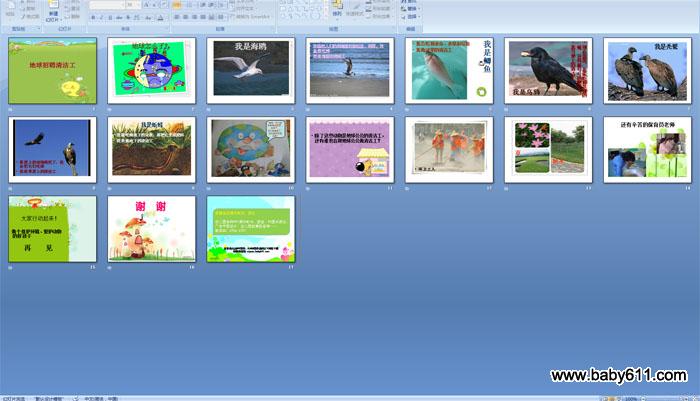The height and width of the screenshot is (401, 700).
Task: Select slide 12 showing street cleaners in orange
Action: pos(449,150)
